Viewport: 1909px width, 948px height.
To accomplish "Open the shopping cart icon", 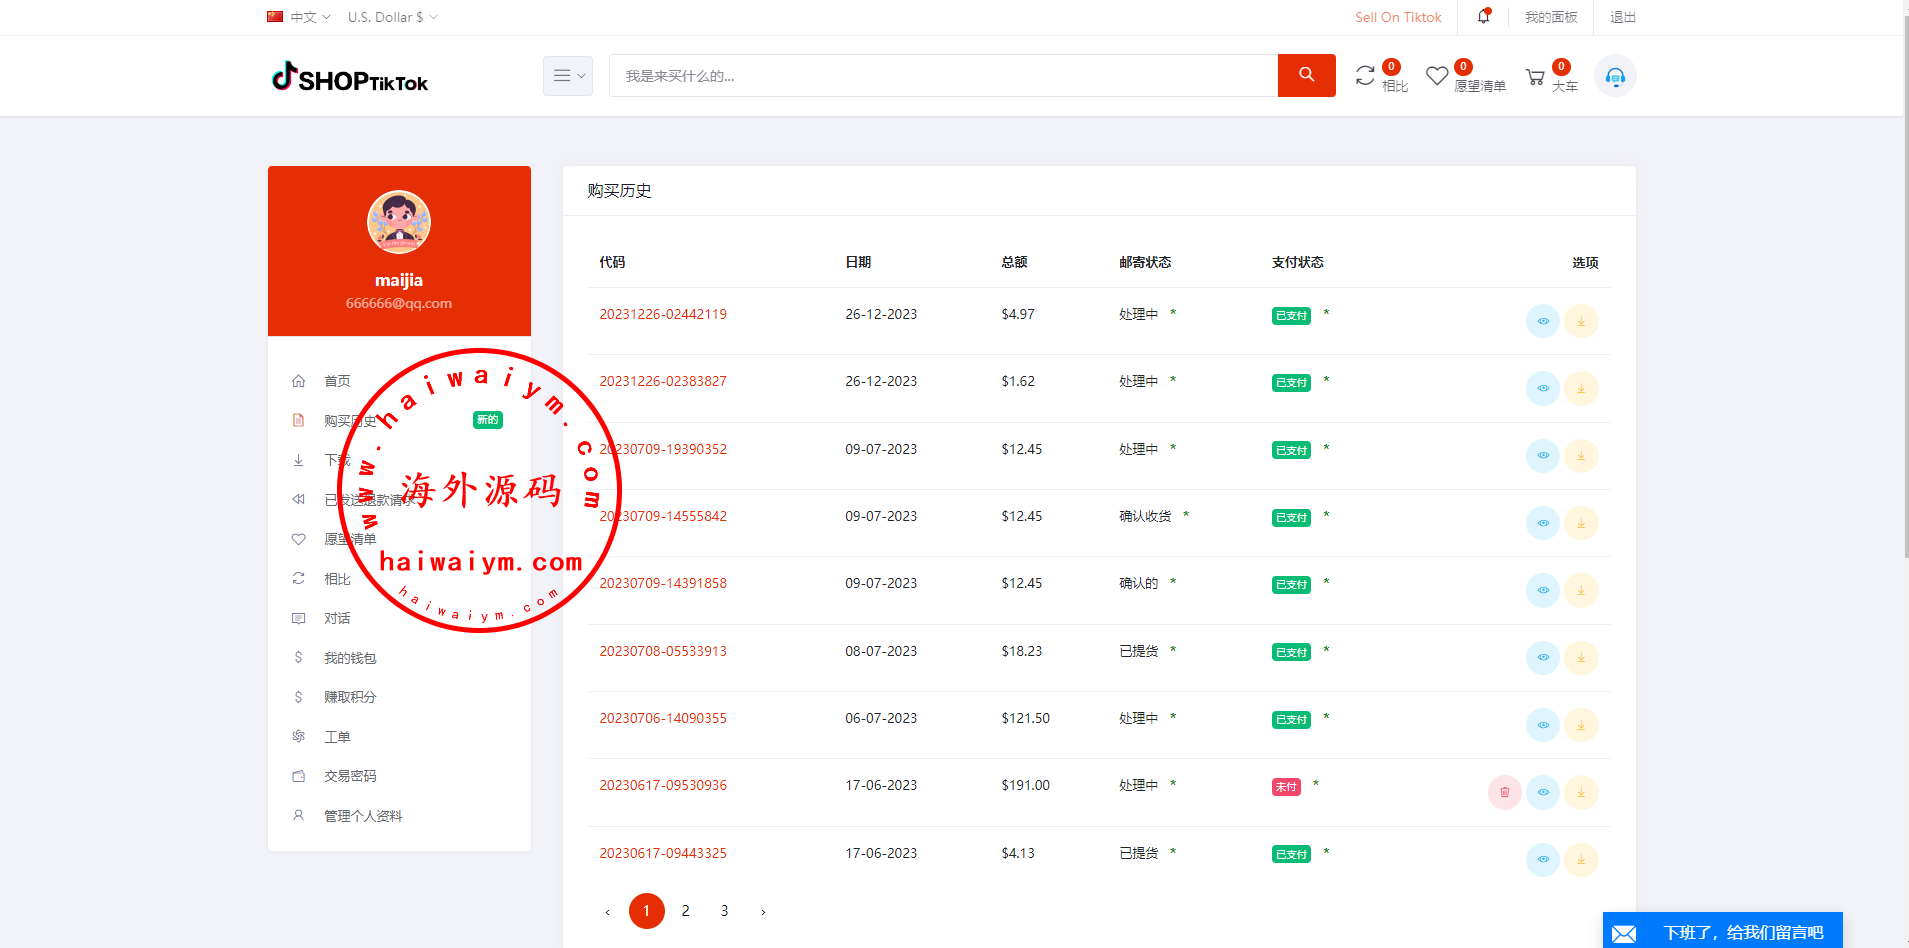I will point(1535,77).
